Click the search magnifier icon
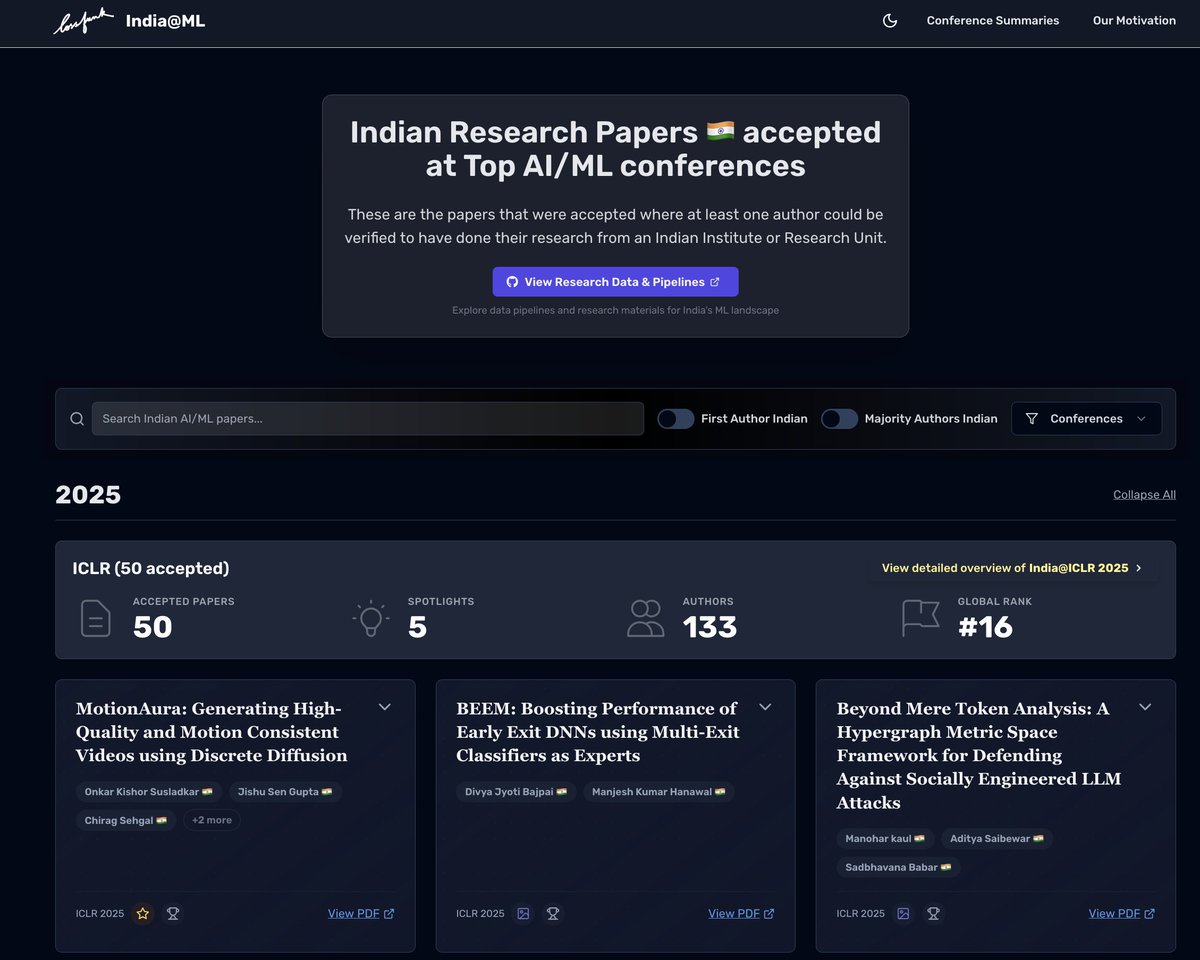Image resolution: width=1200 pixels, height=960 pixels. click(77, 419)
